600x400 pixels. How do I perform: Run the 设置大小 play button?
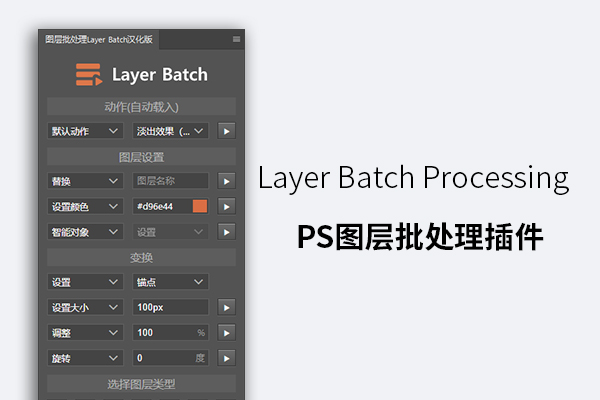click(226, 307)
